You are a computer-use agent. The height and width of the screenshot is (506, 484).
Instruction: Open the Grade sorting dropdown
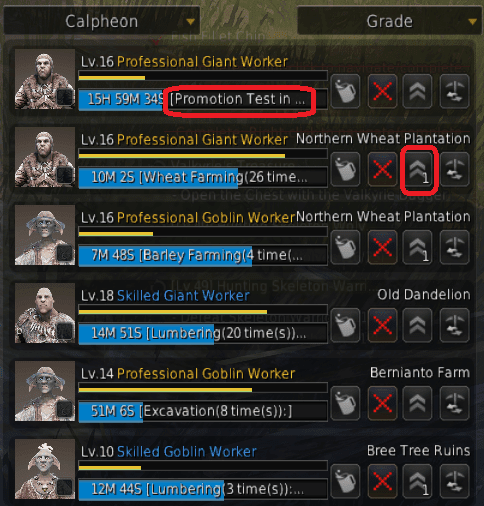click(389, 21)
